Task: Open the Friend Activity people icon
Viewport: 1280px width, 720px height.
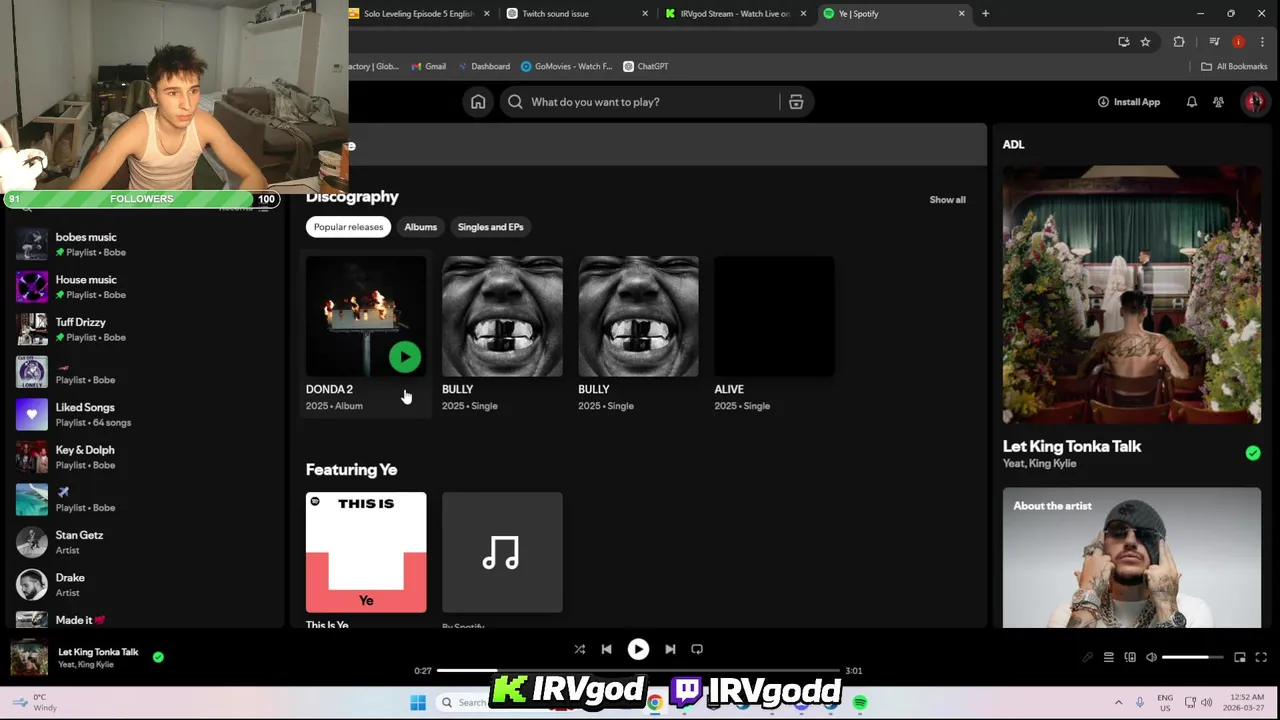Action: 1218,102
